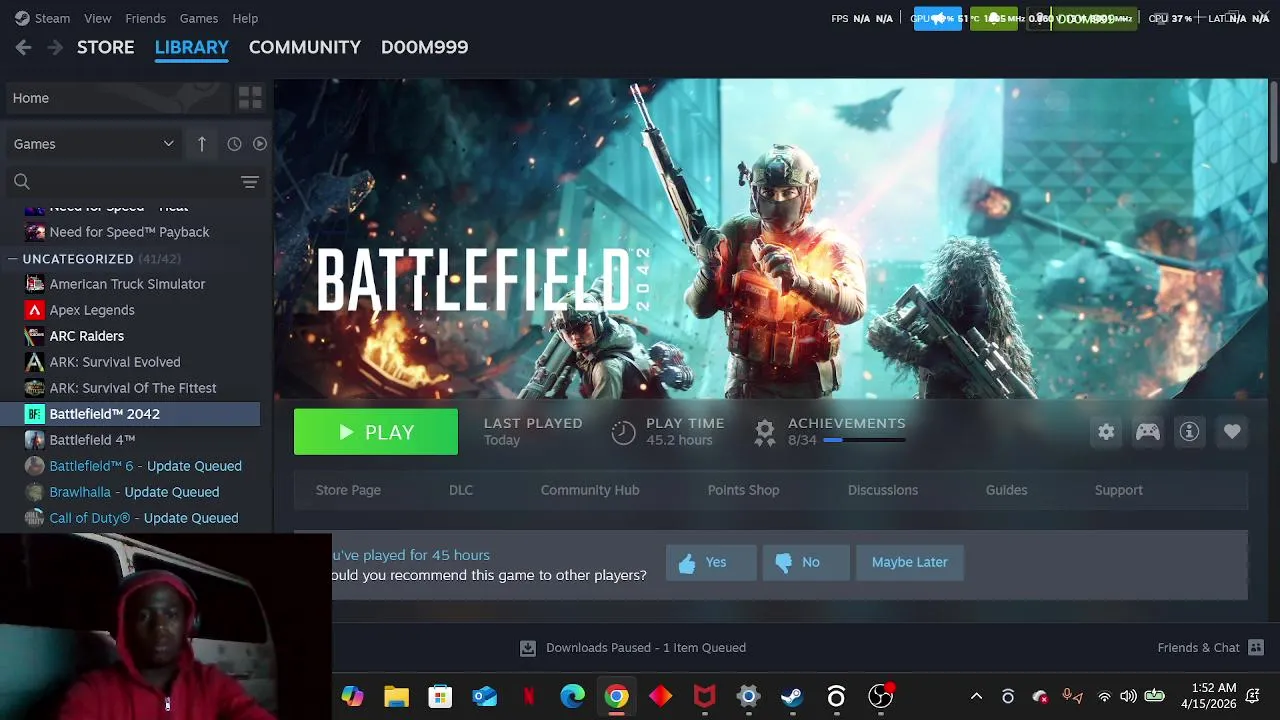Click the thumbs down icon on No
The height and width of the screenshot is (720, 1280).
(783, 563)
